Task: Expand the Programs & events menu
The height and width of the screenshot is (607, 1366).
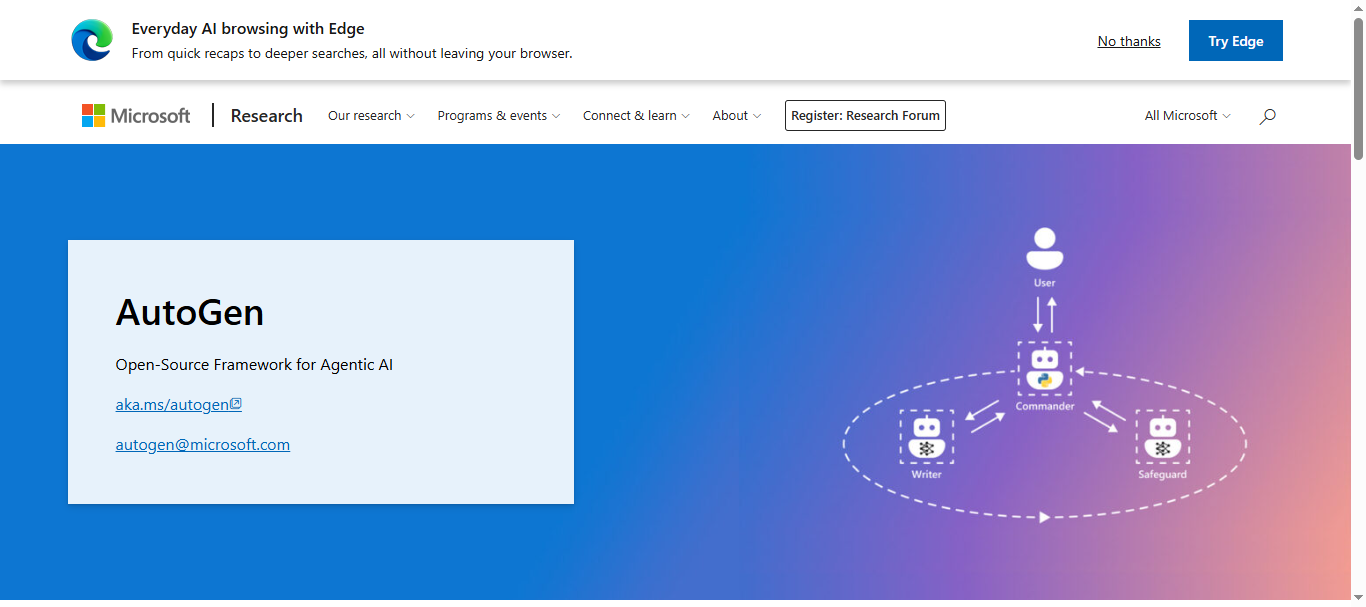Action: tap(498, 116)
